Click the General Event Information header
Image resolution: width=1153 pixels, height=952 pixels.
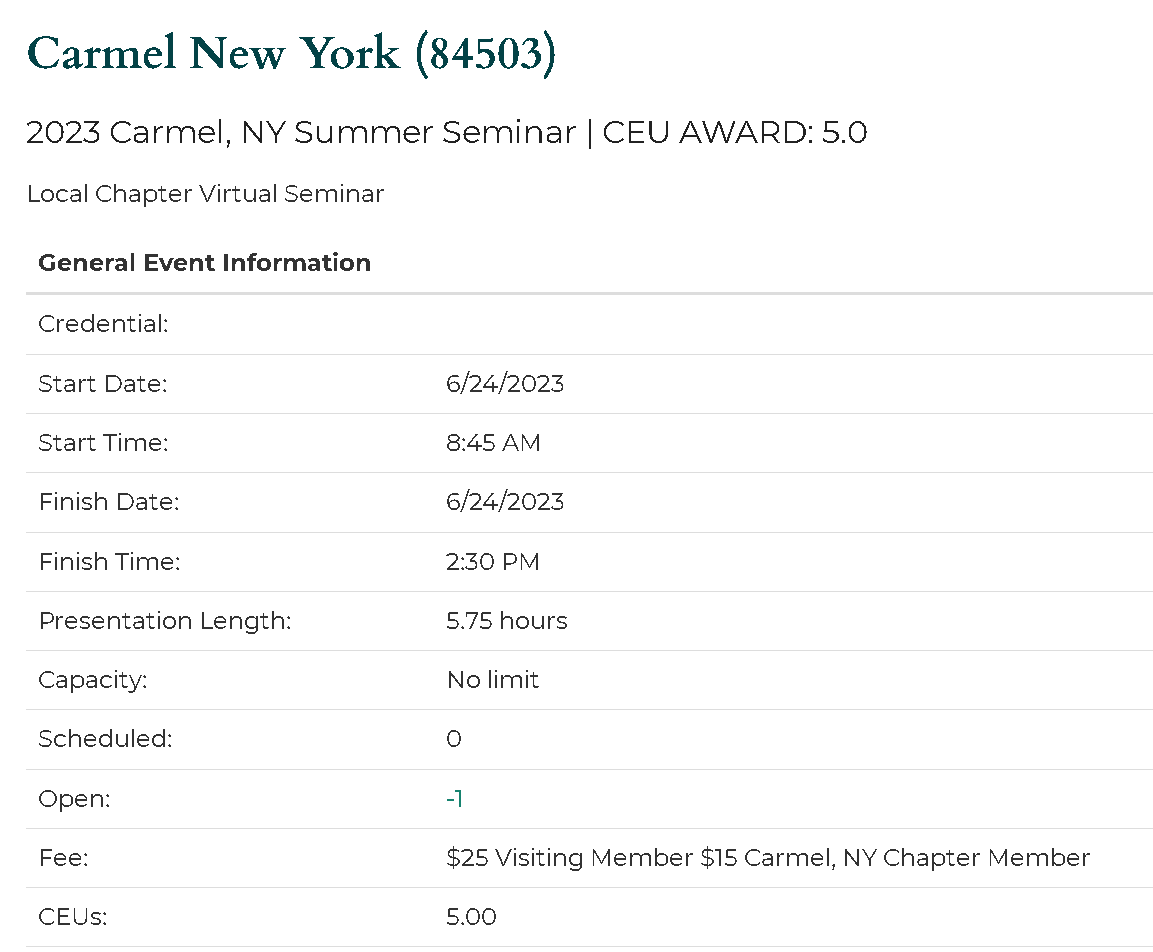pos(204,263)
